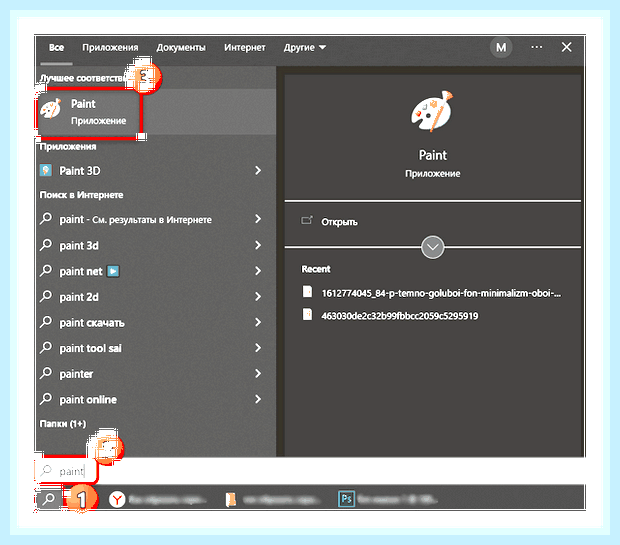Expand the 'paint - См. результаты в Интернете' arrow
620x545 pixels.
tap(258, 219)
